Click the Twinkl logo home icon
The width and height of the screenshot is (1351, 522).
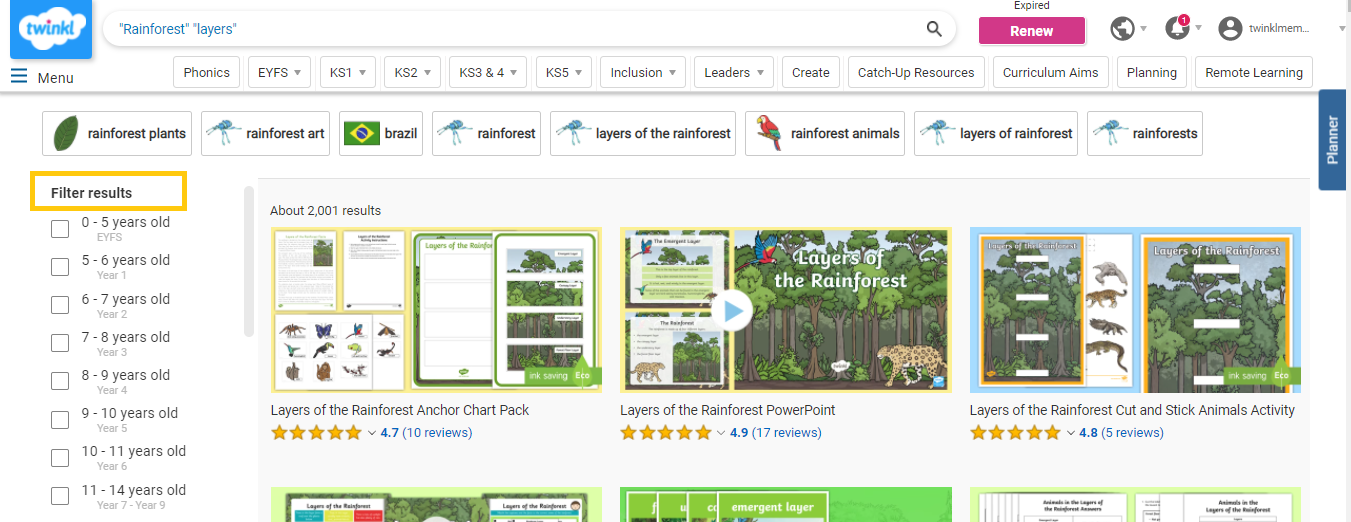coord(51,29)
